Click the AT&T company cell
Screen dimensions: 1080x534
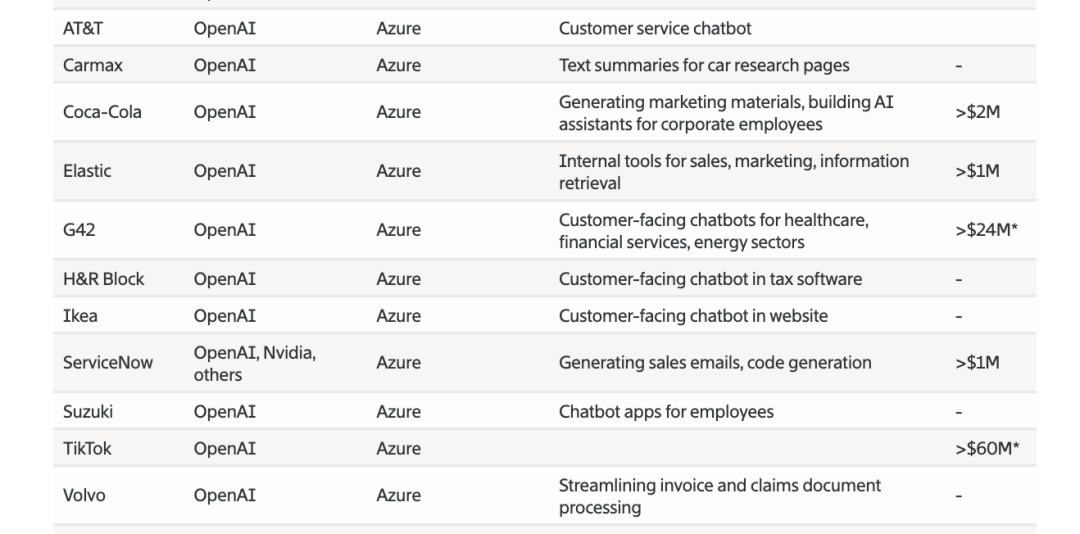coord(82,29)
